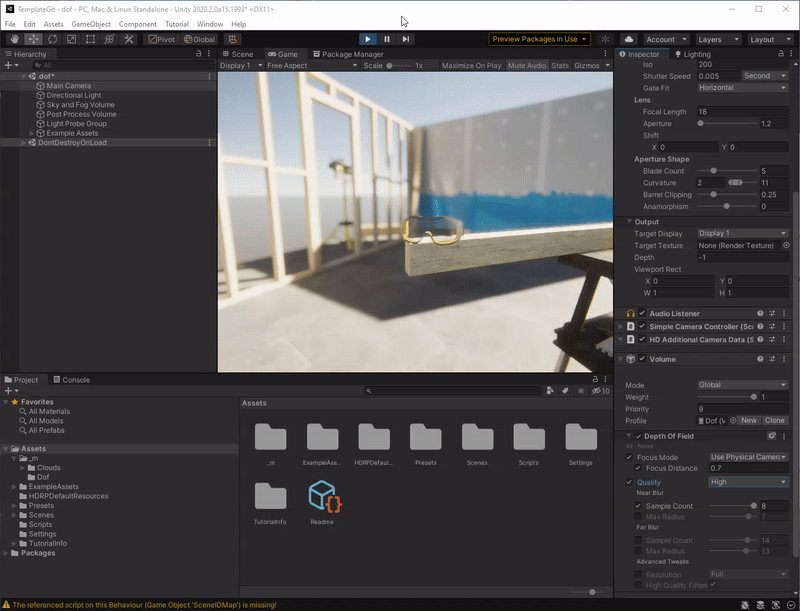Click the Stats button
Viewport: 800px width, 611px height.
(560, 65)
